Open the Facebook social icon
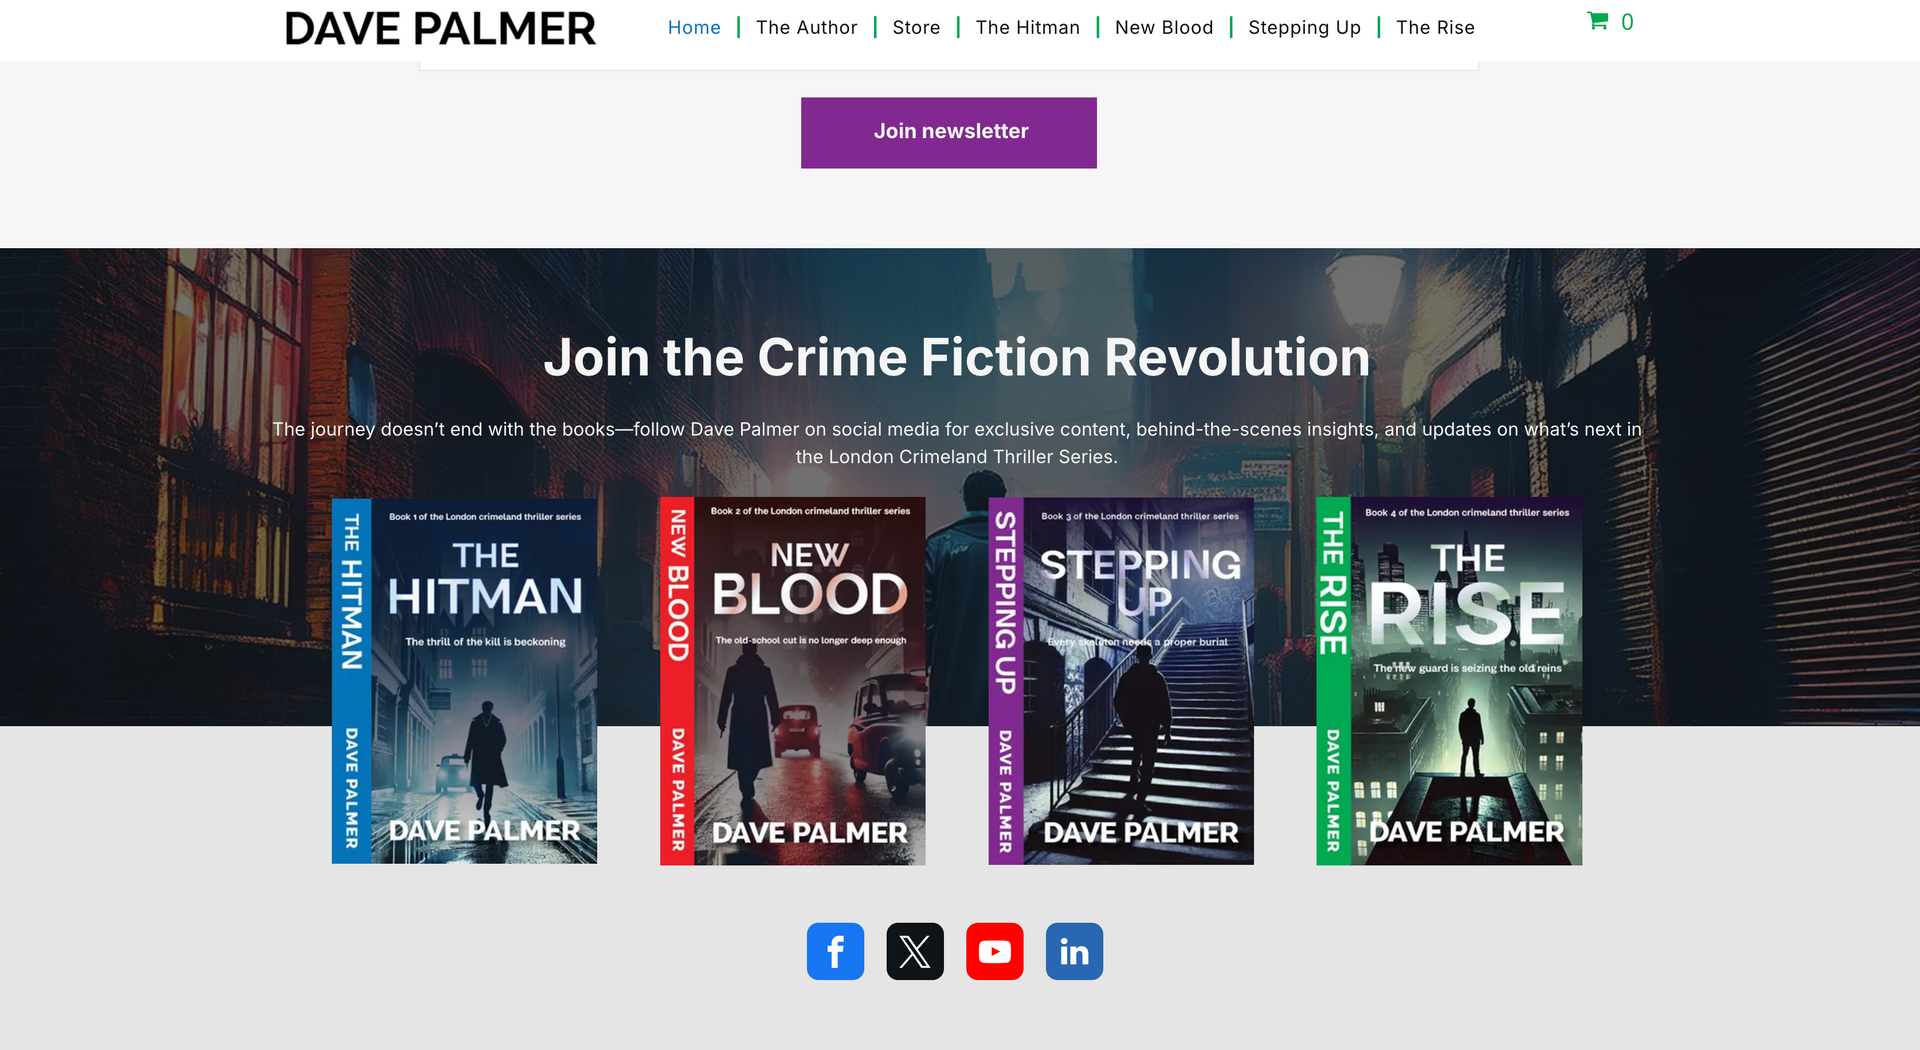 pyautogui.click(x=835, y=951)
